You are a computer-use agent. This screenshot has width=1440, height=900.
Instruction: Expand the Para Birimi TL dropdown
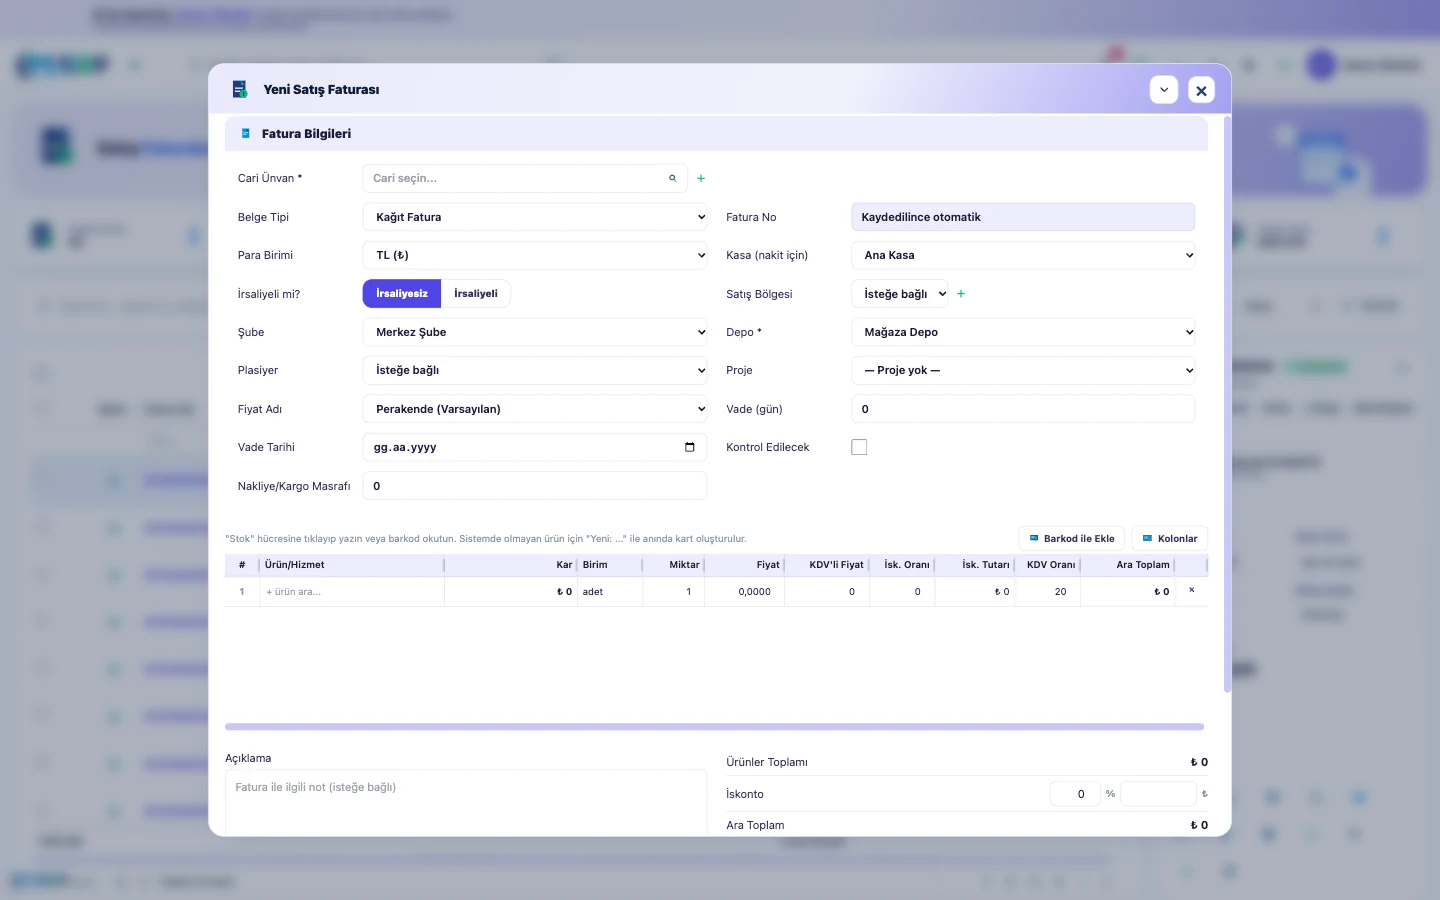point(535,255)
